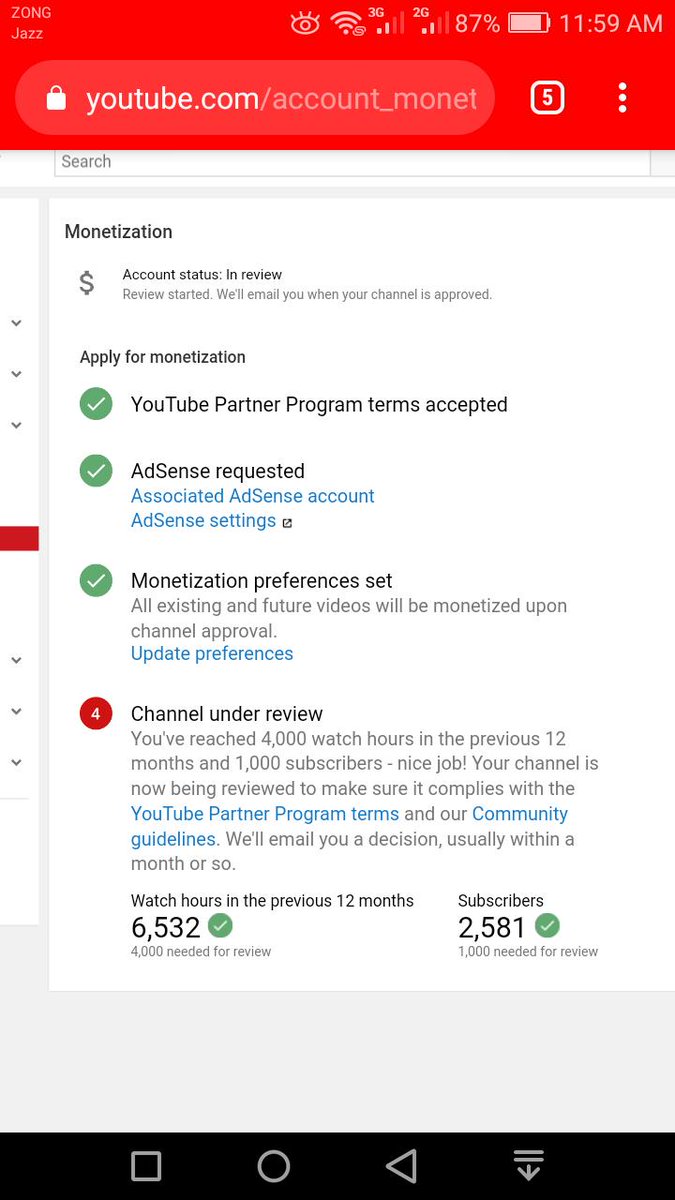Open the tab switcher showing 5 tabs
675x1200 pixels.
click(x=547, y=98)
